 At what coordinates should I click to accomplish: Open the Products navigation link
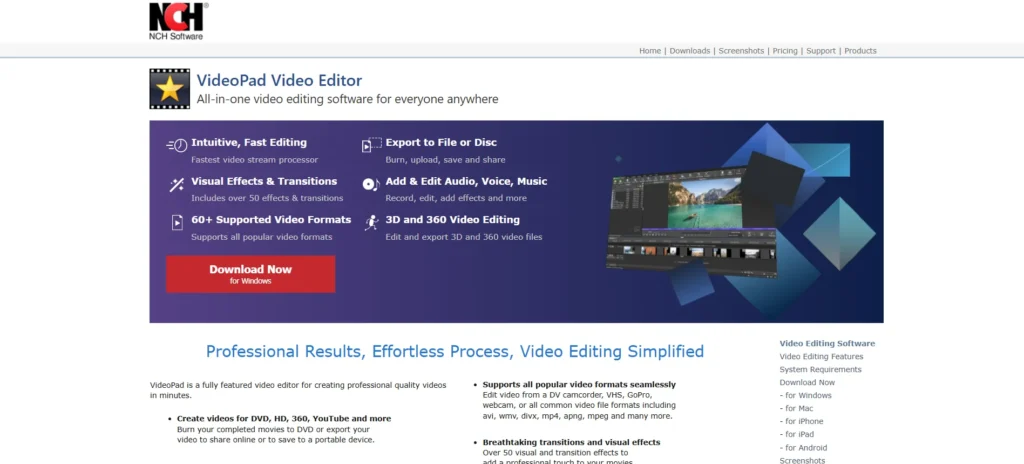click(860, 51)
